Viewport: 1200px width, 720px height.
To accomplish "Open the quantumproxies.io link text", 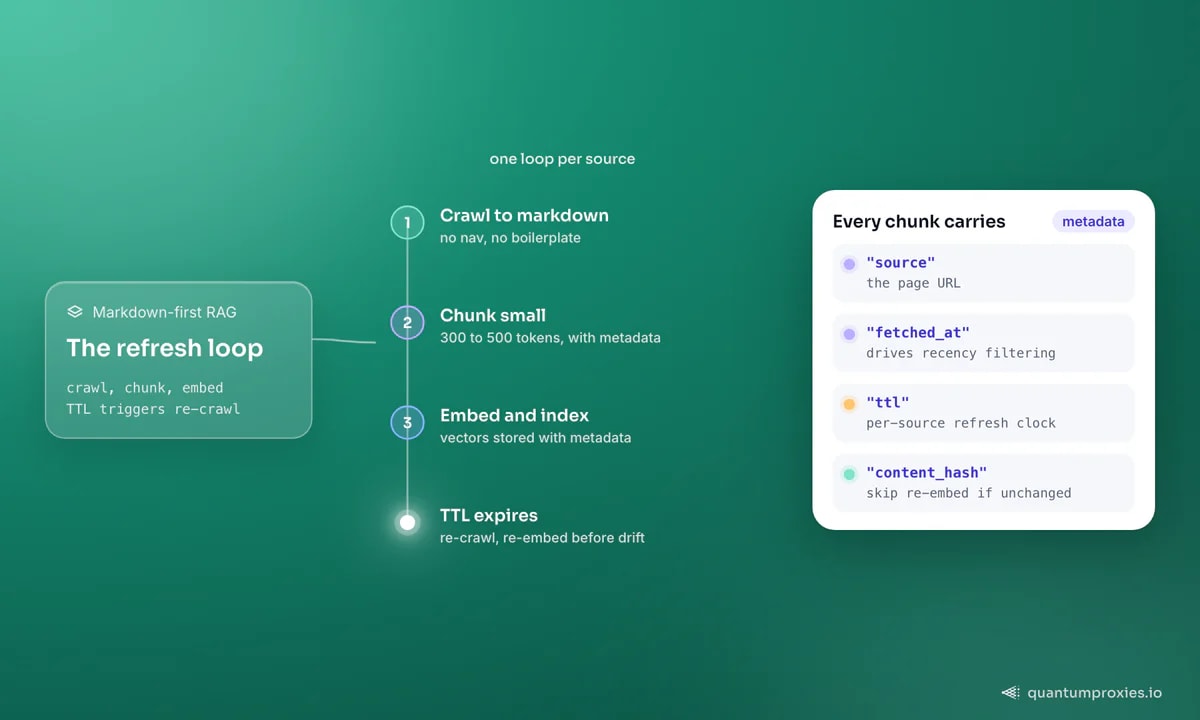I will 1095,692.
